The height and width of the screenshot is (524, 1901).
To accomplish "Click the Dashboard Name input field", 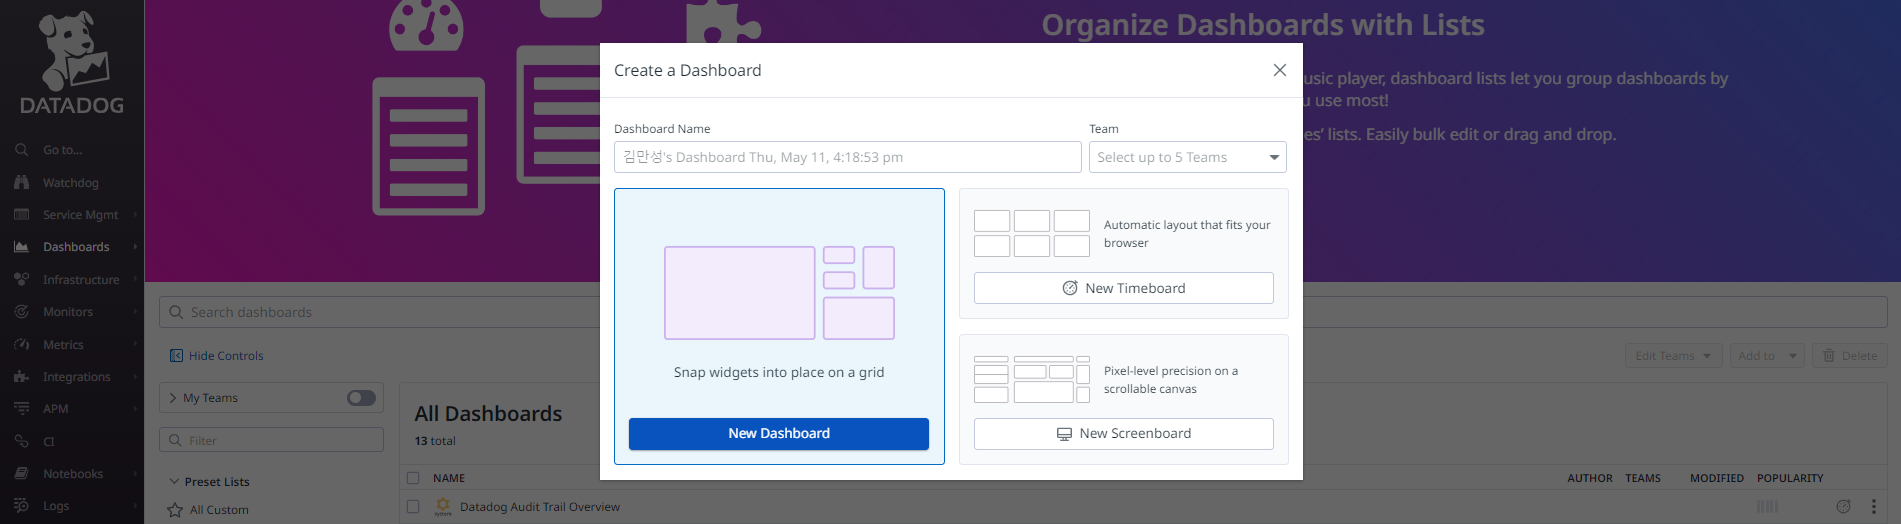I will tap(848, 157).
